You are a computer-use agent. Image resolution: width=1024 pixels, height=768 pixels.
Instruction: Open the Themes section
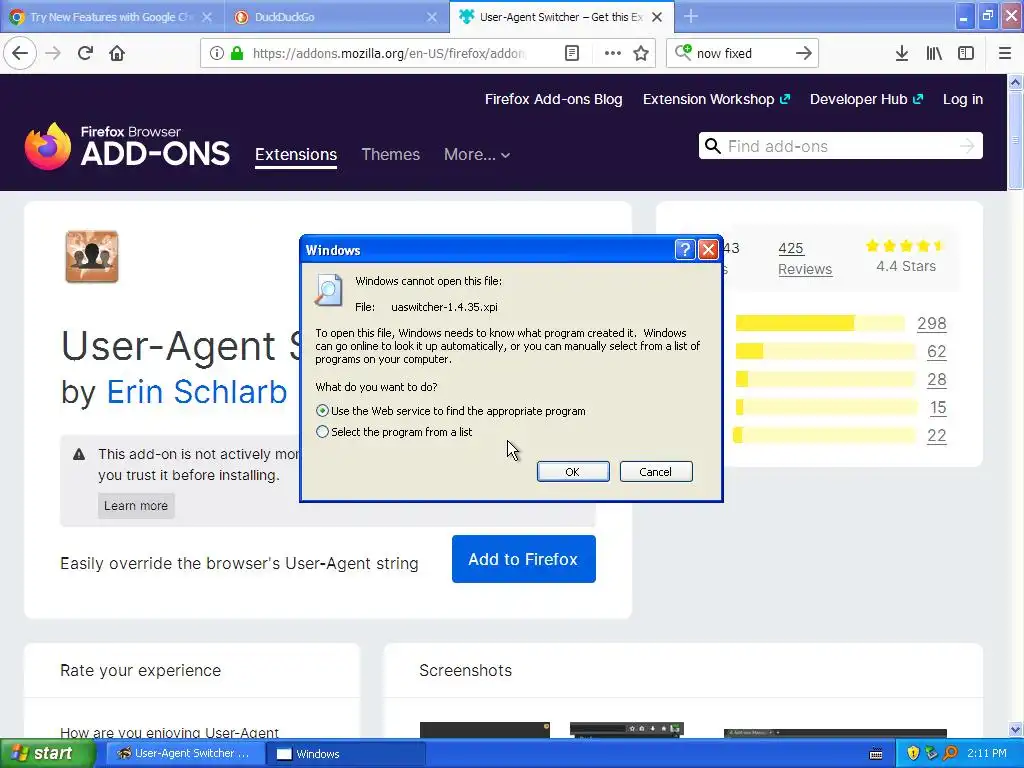point(391,155)
